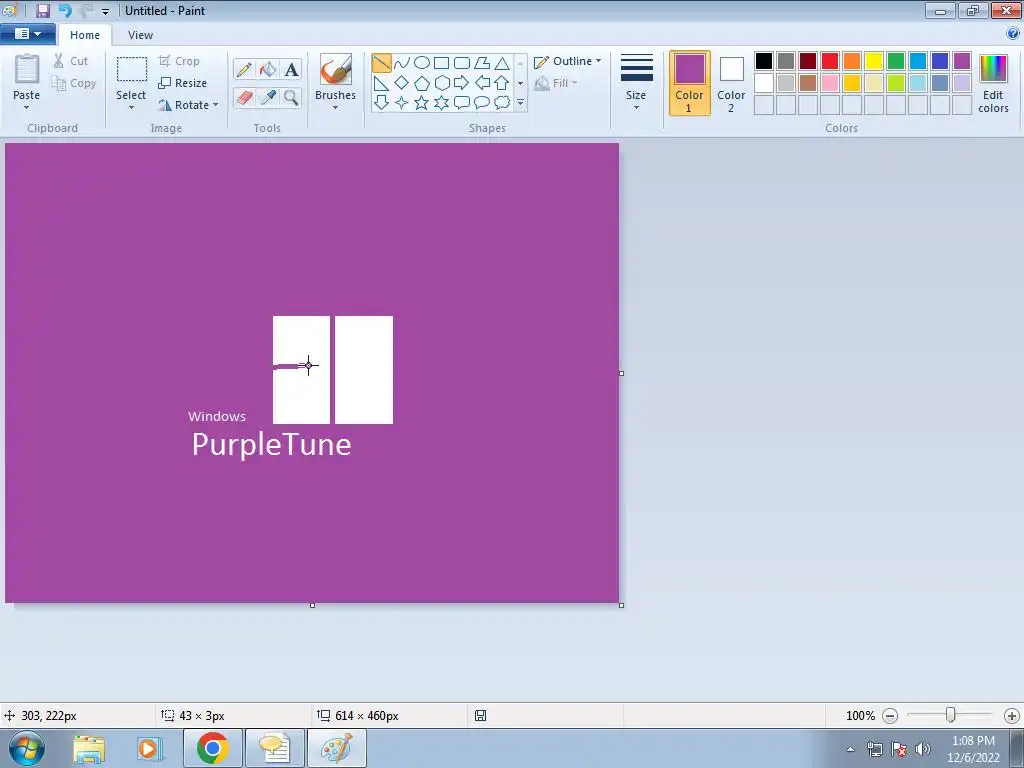Choose the Right arrow shape
The image size is (1024, 768).
pos(462,83)
